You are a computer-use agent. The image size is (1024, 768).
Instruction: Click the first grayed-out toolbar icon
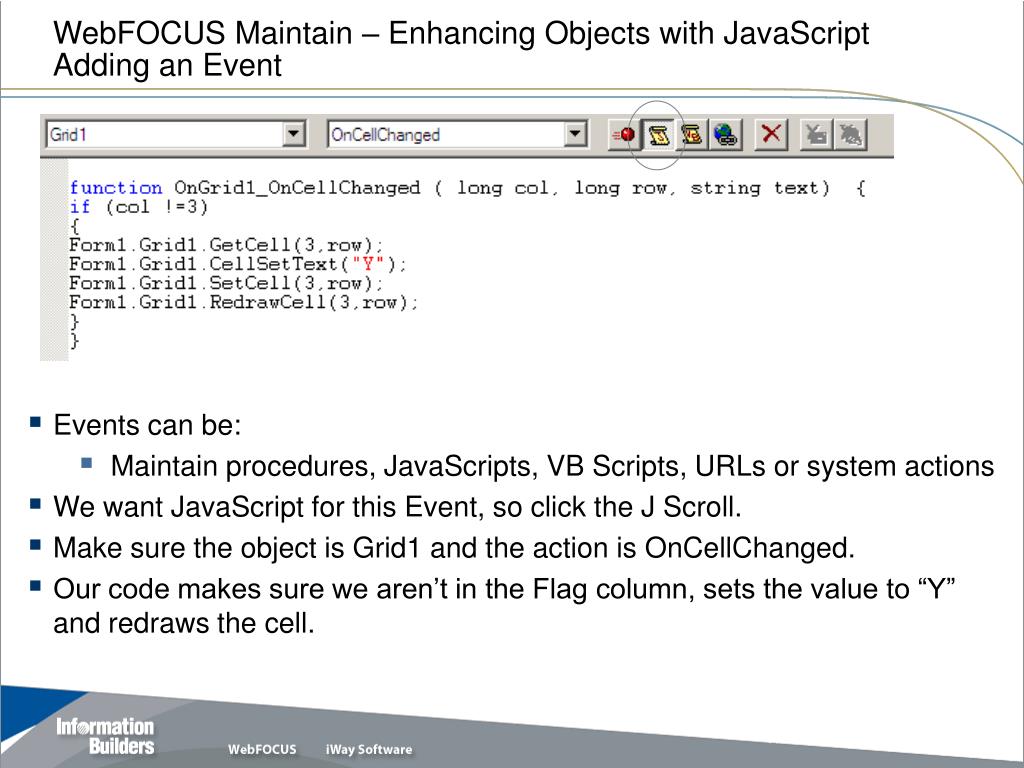point(817,135)
